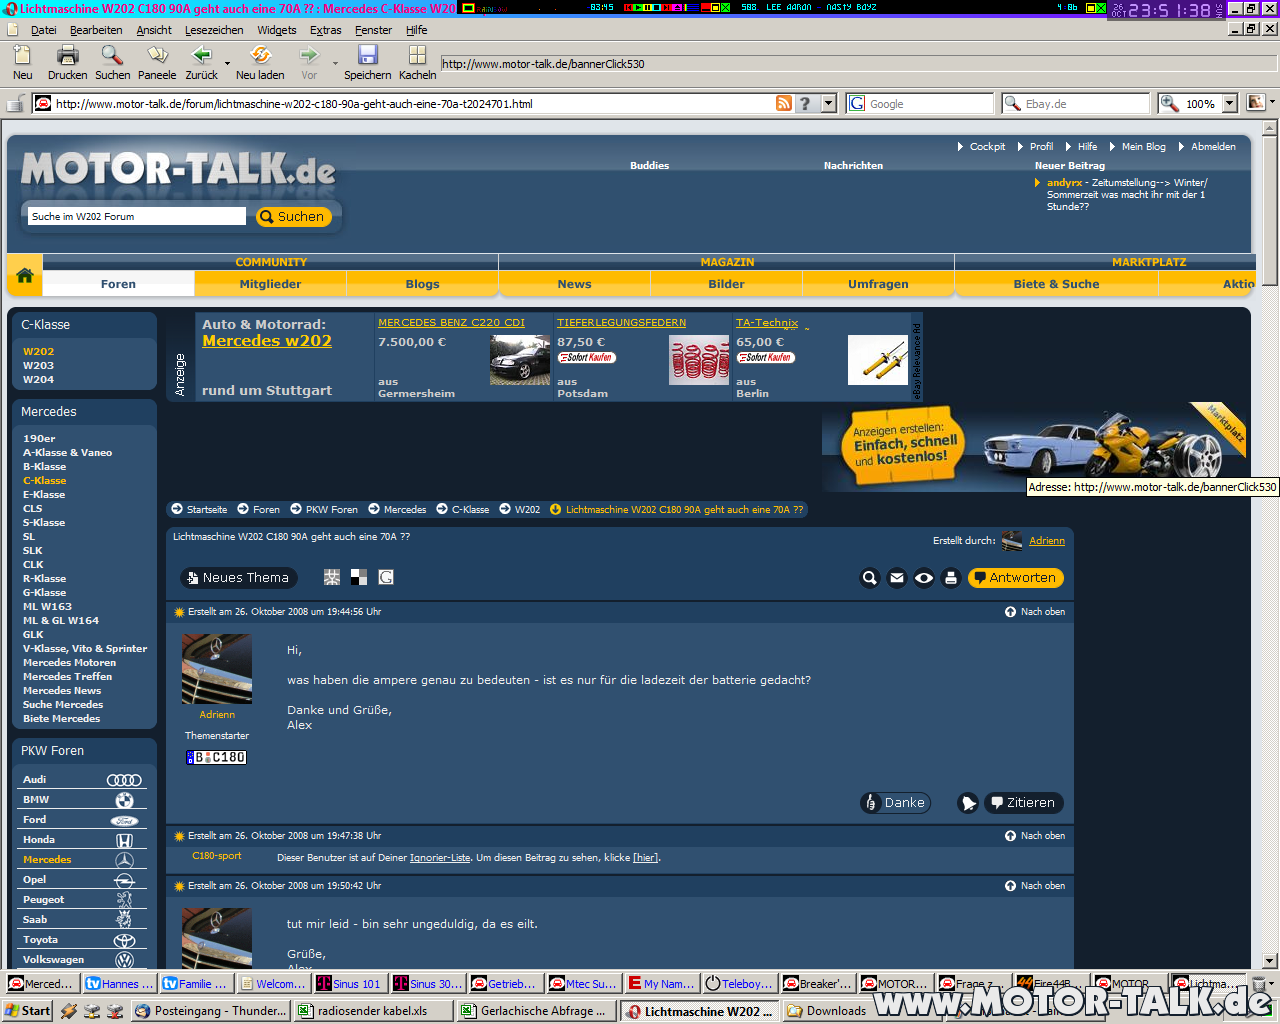The width and height of the screenshot is (1280, 1024).
Task: Toggle the Paneele panels icon
Action: [x=157, y=55]
